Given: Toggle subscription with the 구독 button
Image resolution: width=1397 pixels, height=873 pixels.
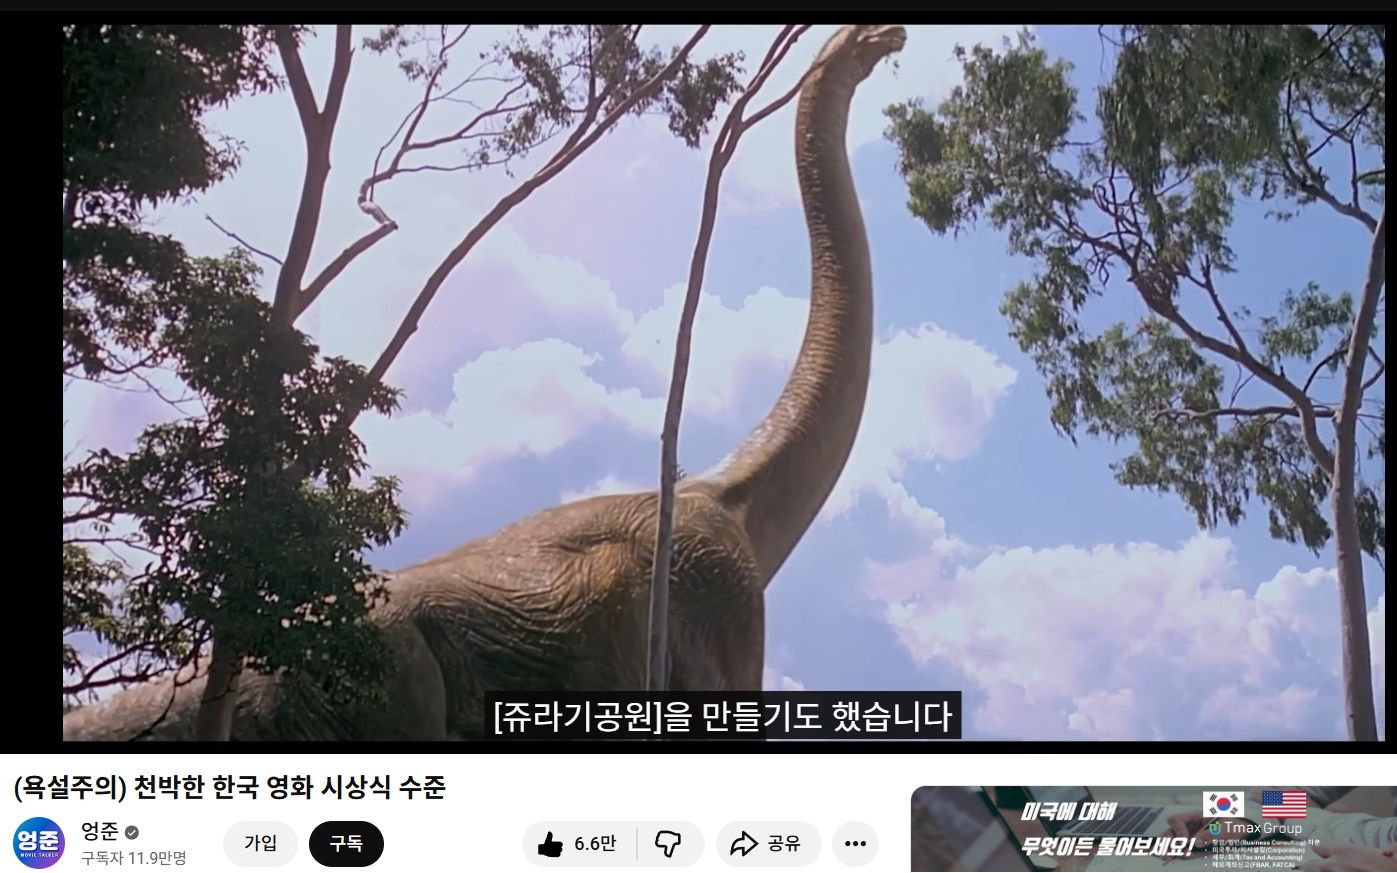Looking at the screenshot, I should 346,844.
